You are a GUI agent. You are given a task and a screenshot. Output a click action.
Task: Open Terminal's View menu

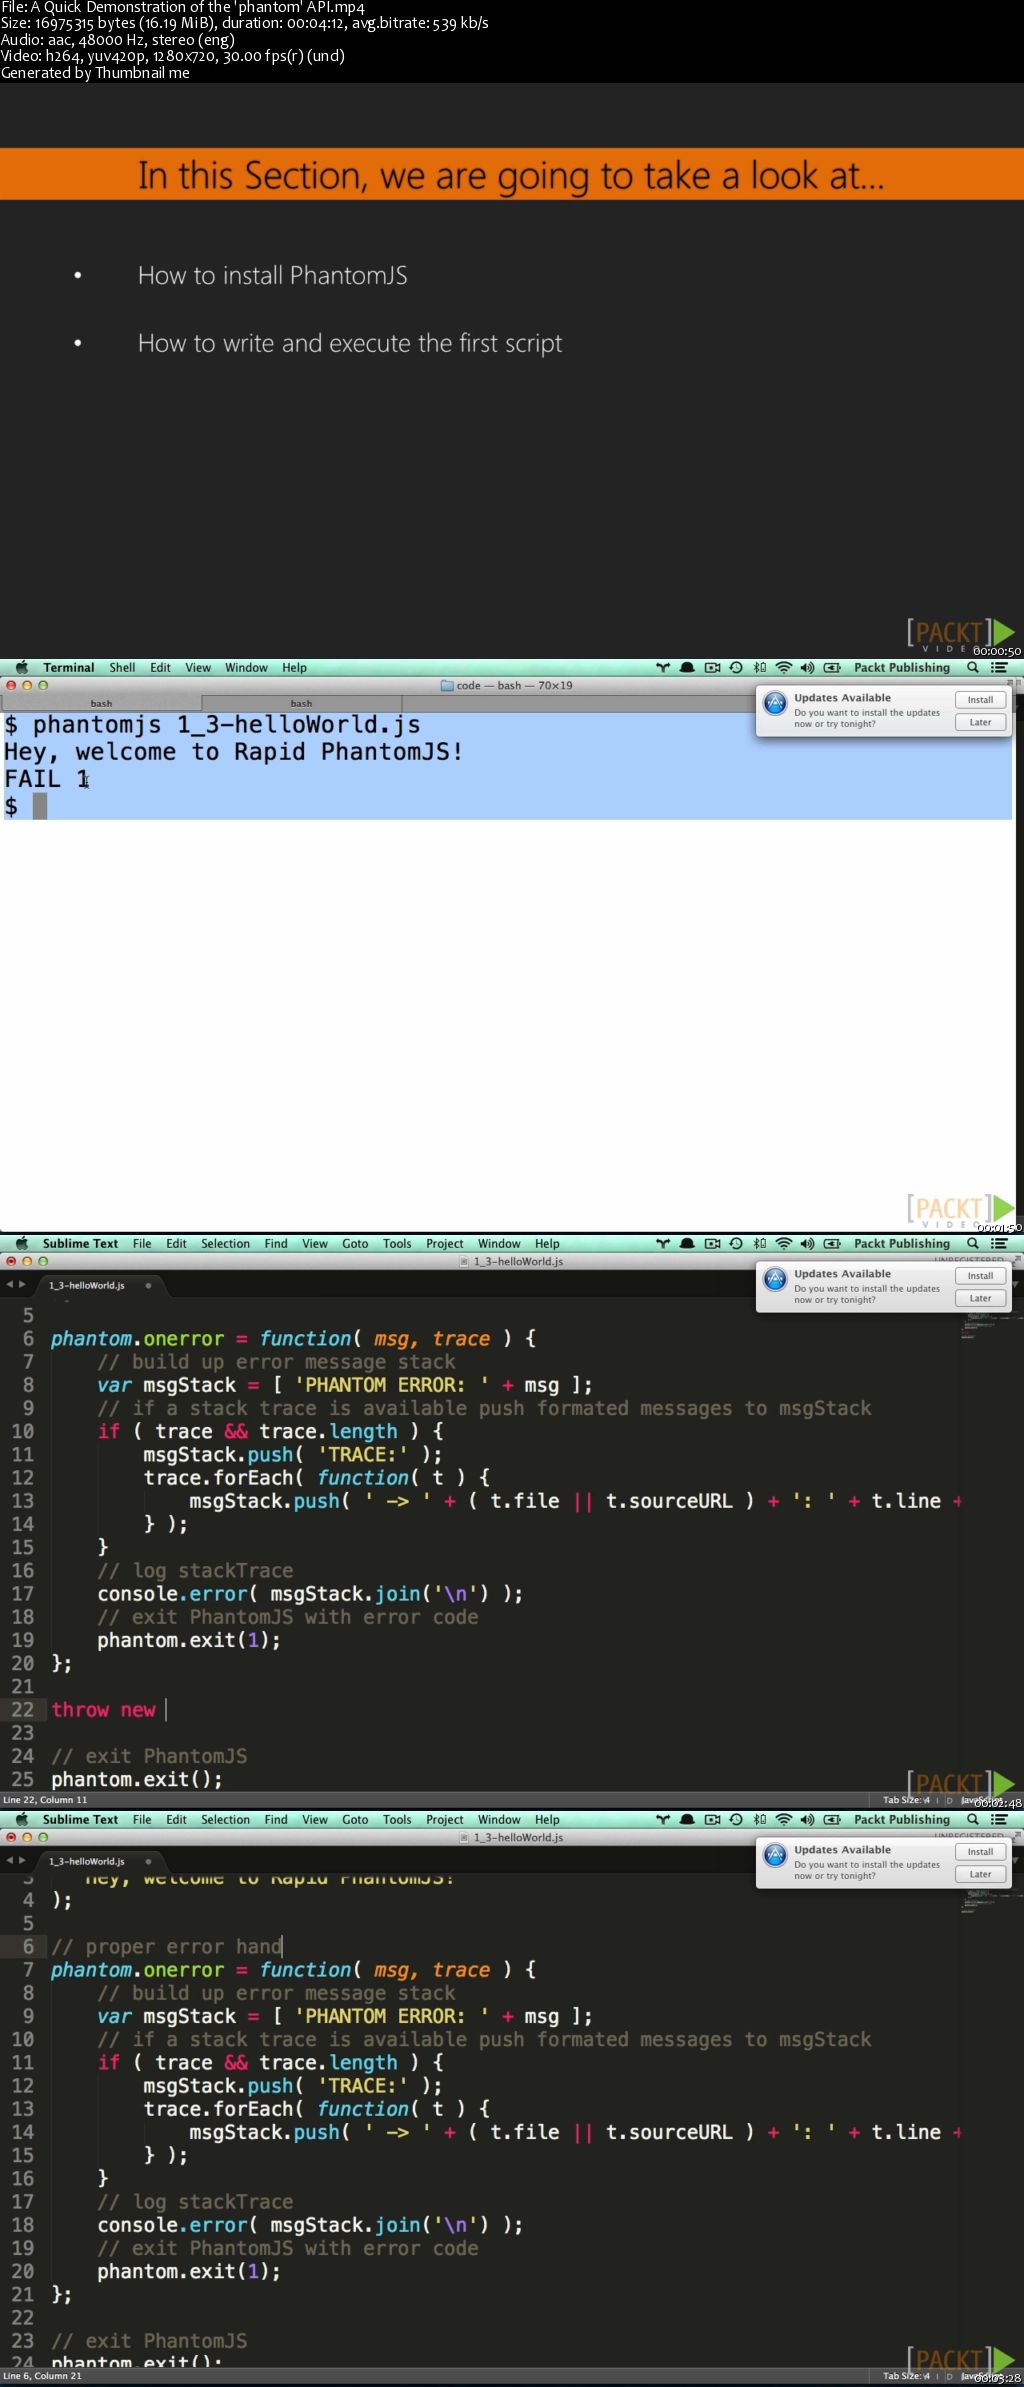(198, 667)
